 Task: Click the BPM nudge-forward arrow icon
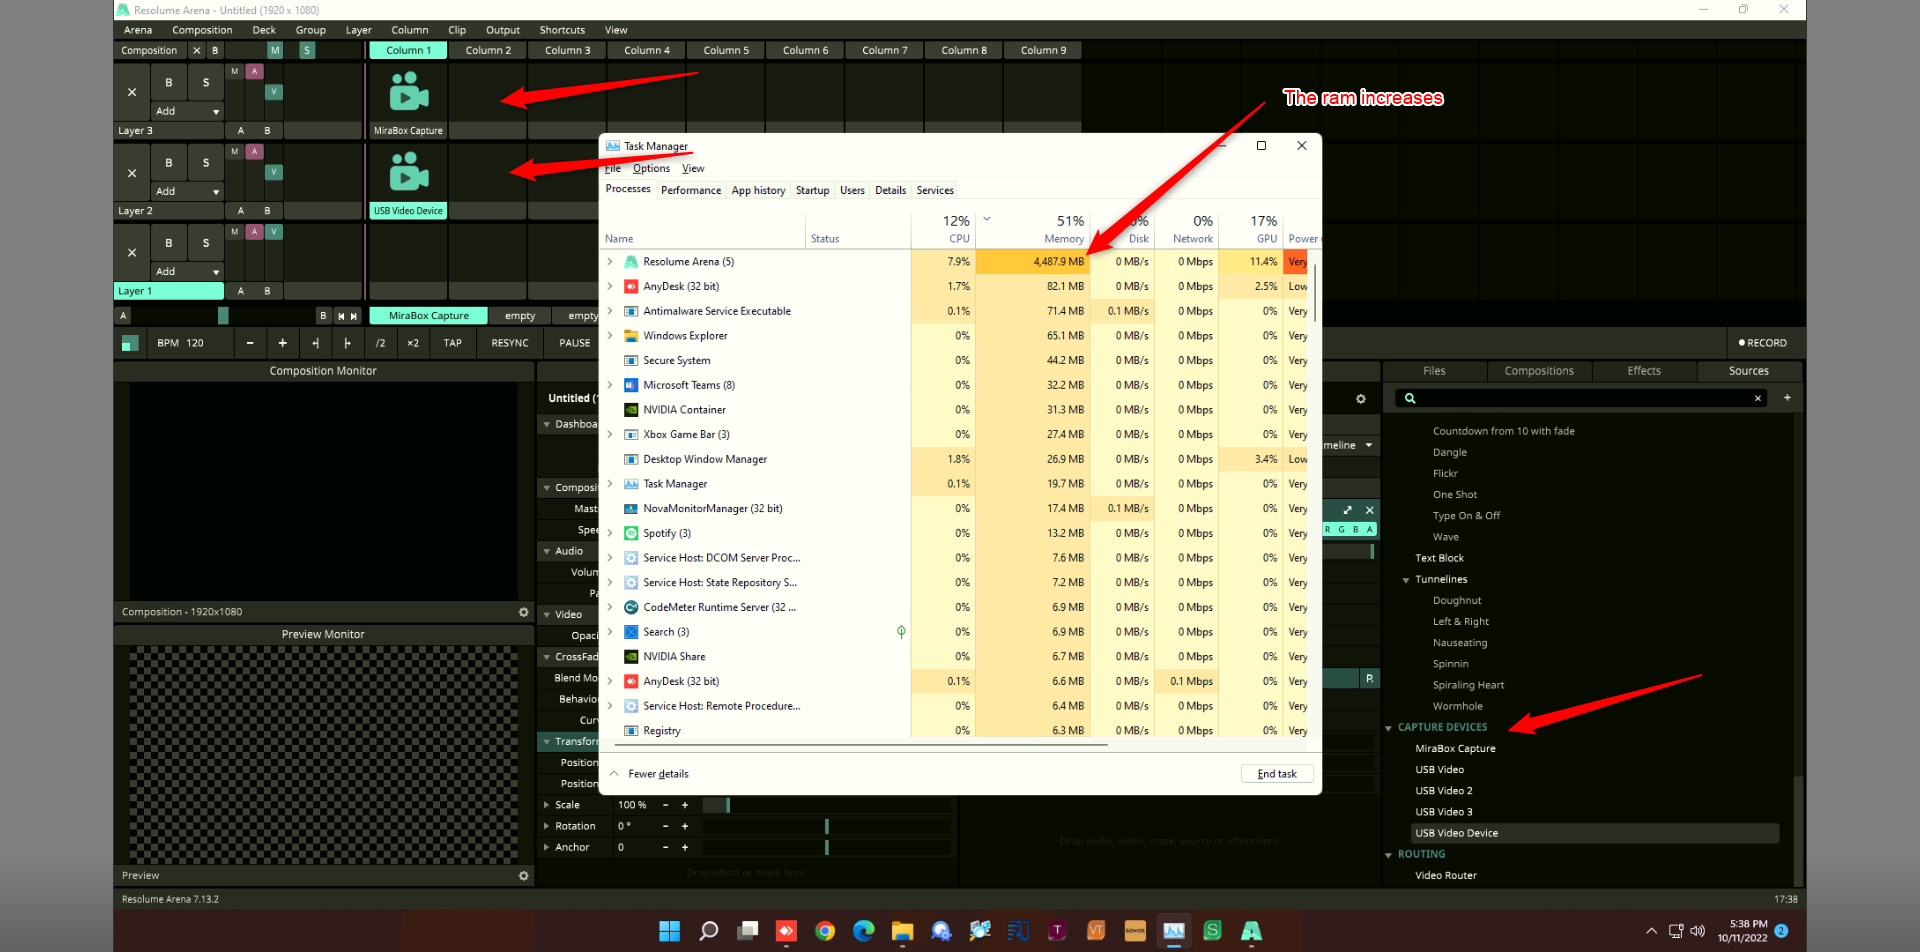tap(347, 343)
